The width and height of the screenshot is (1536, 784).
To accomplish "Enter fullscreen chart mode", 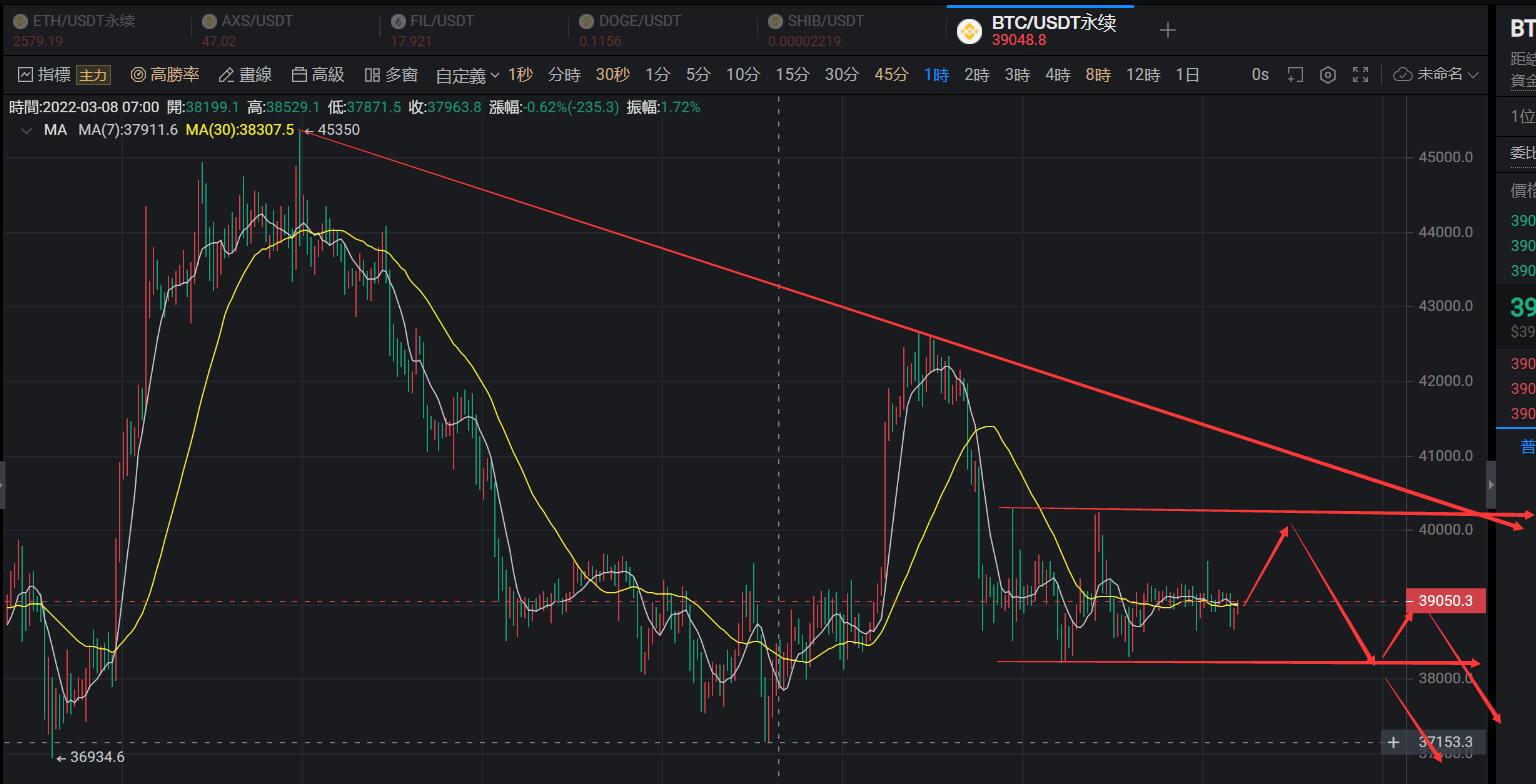I will pos(1360,75).
